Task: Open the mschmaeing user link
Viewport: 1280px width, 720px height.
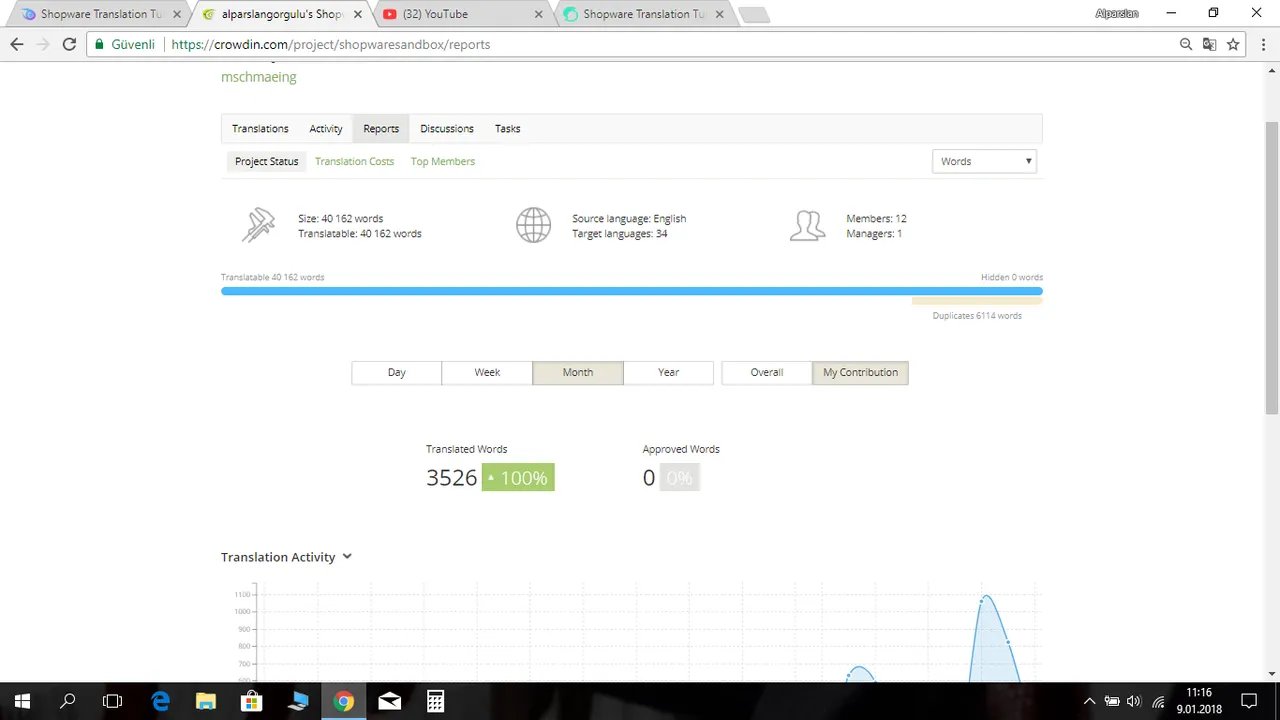Action: [x=259, y=76]
